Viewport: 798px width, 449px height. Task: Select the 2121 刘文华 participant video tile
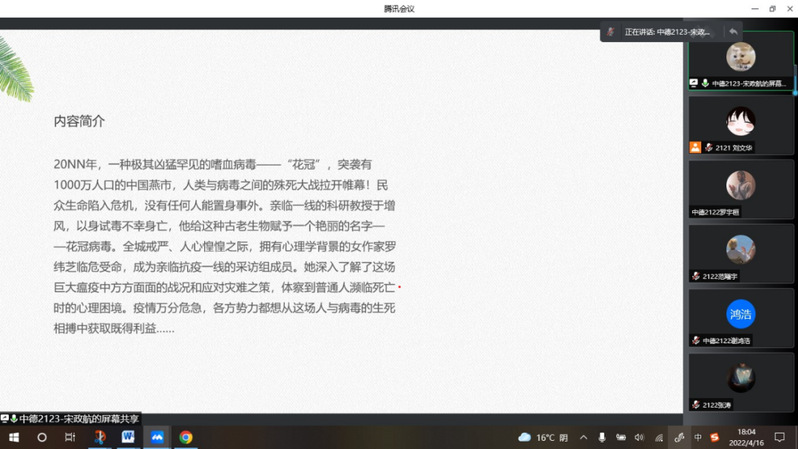[740, 125]
